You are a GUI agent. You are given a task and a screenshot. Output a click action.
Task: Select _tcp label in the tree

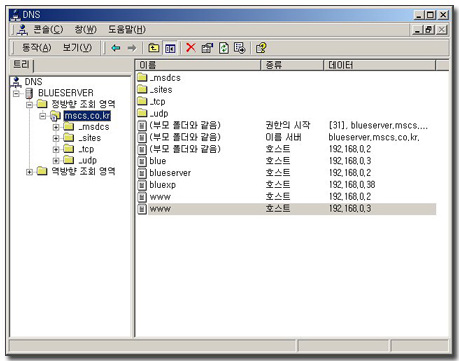[x=86, y=149]
